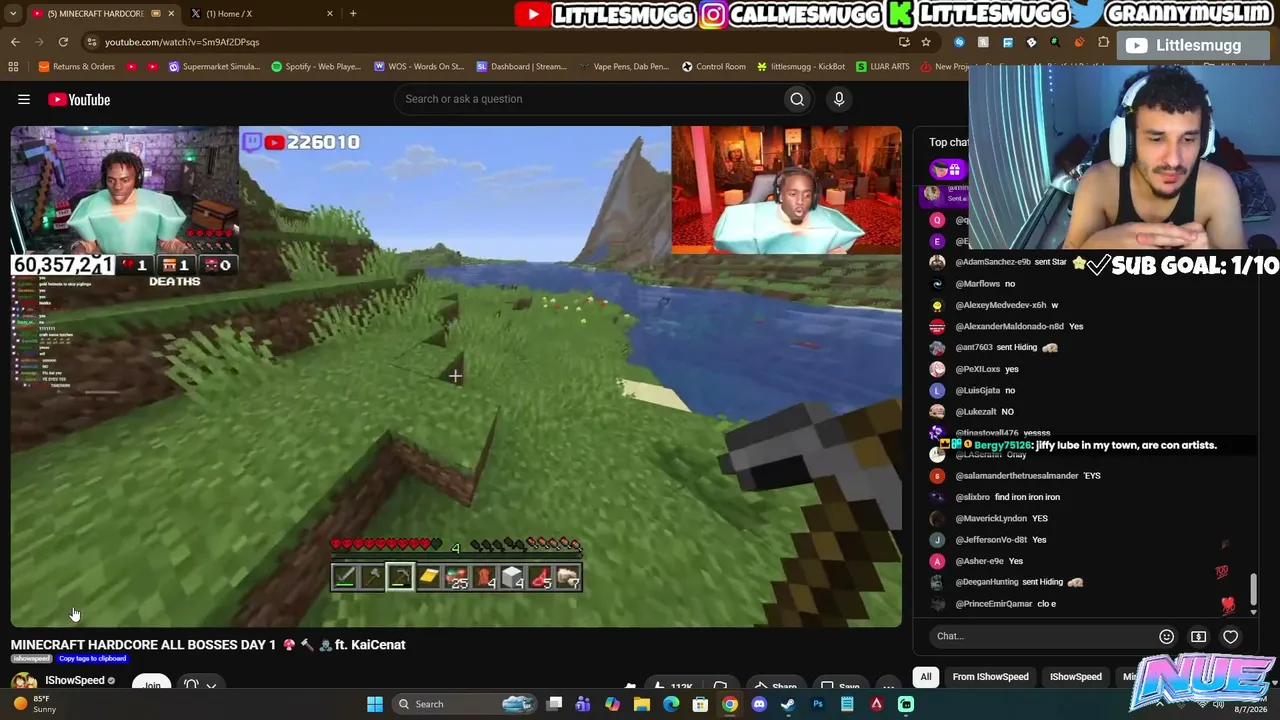Viewport: 1280px width, 720px height.
Task: Open Discord from the taskbar
Action: coord(759,704)
